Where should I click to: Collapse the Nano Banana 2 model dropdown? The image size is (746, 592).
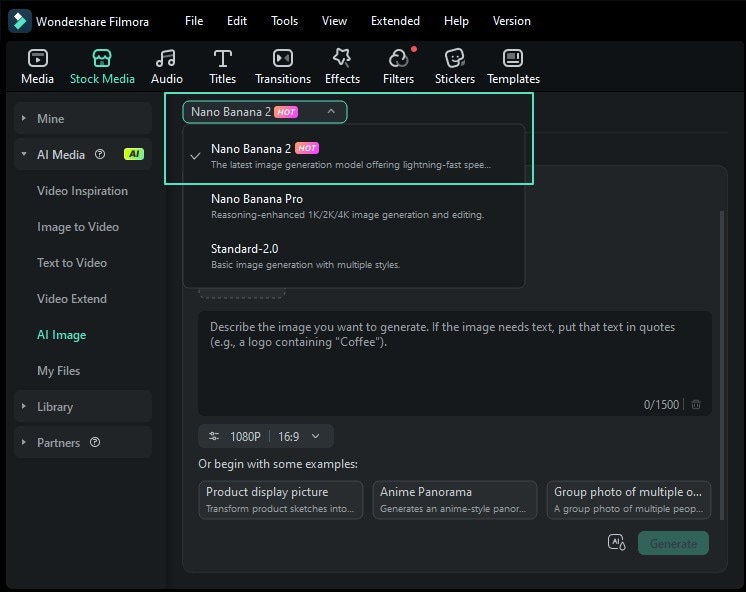(265, 112)
